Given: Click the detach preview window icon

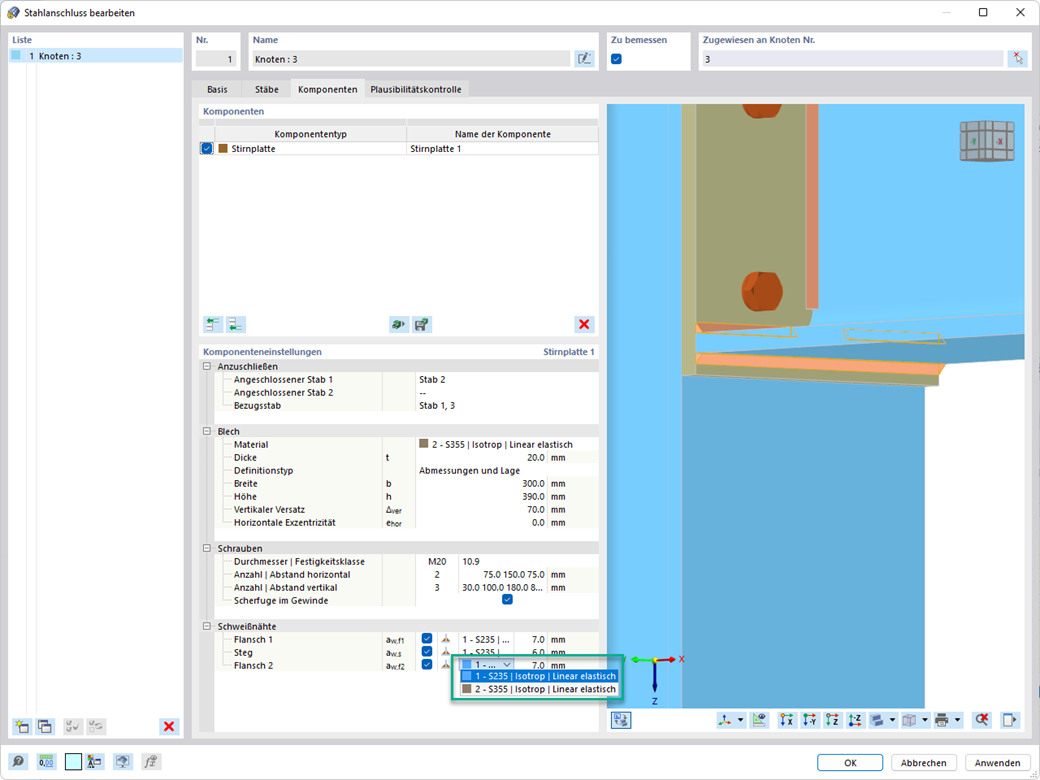Looking at the screenshot, I should click(x=1009, y=720).
